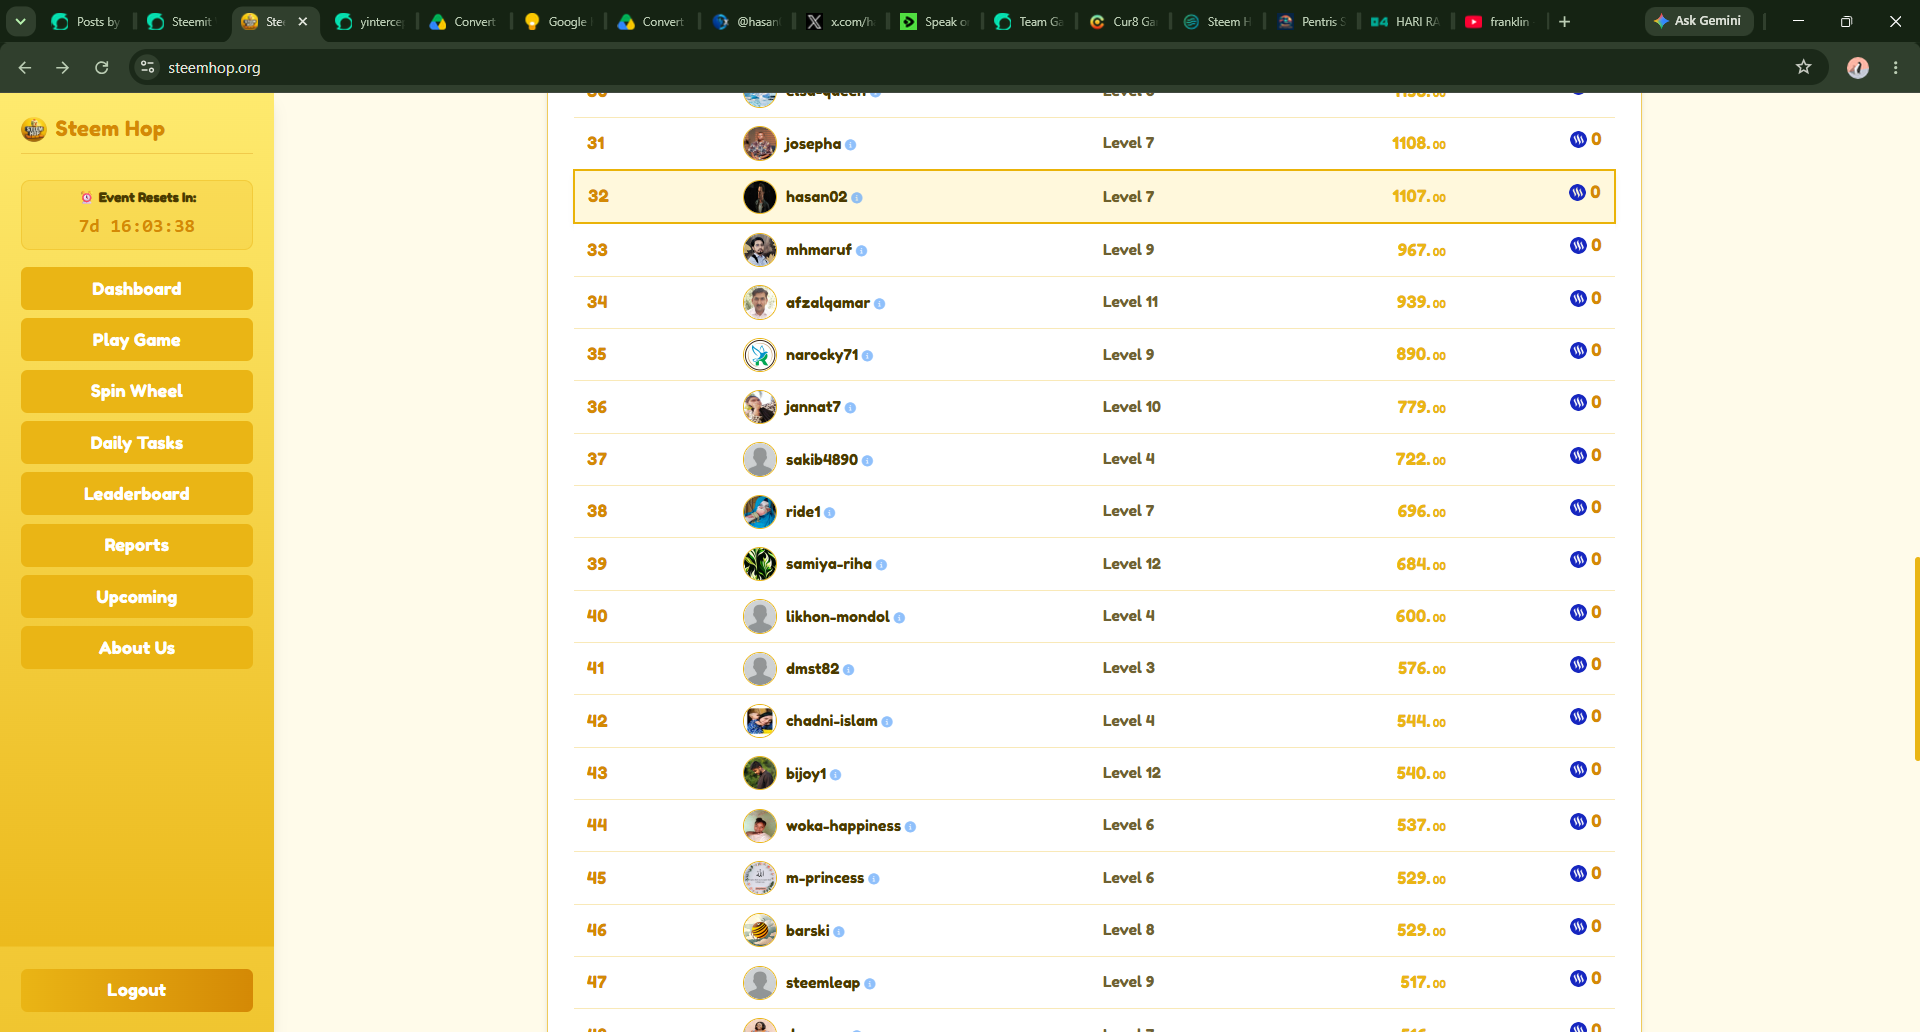Go back in browser history
Image resolution: width=1920 pixels, height=1032 pixels.
coord(25,67)
